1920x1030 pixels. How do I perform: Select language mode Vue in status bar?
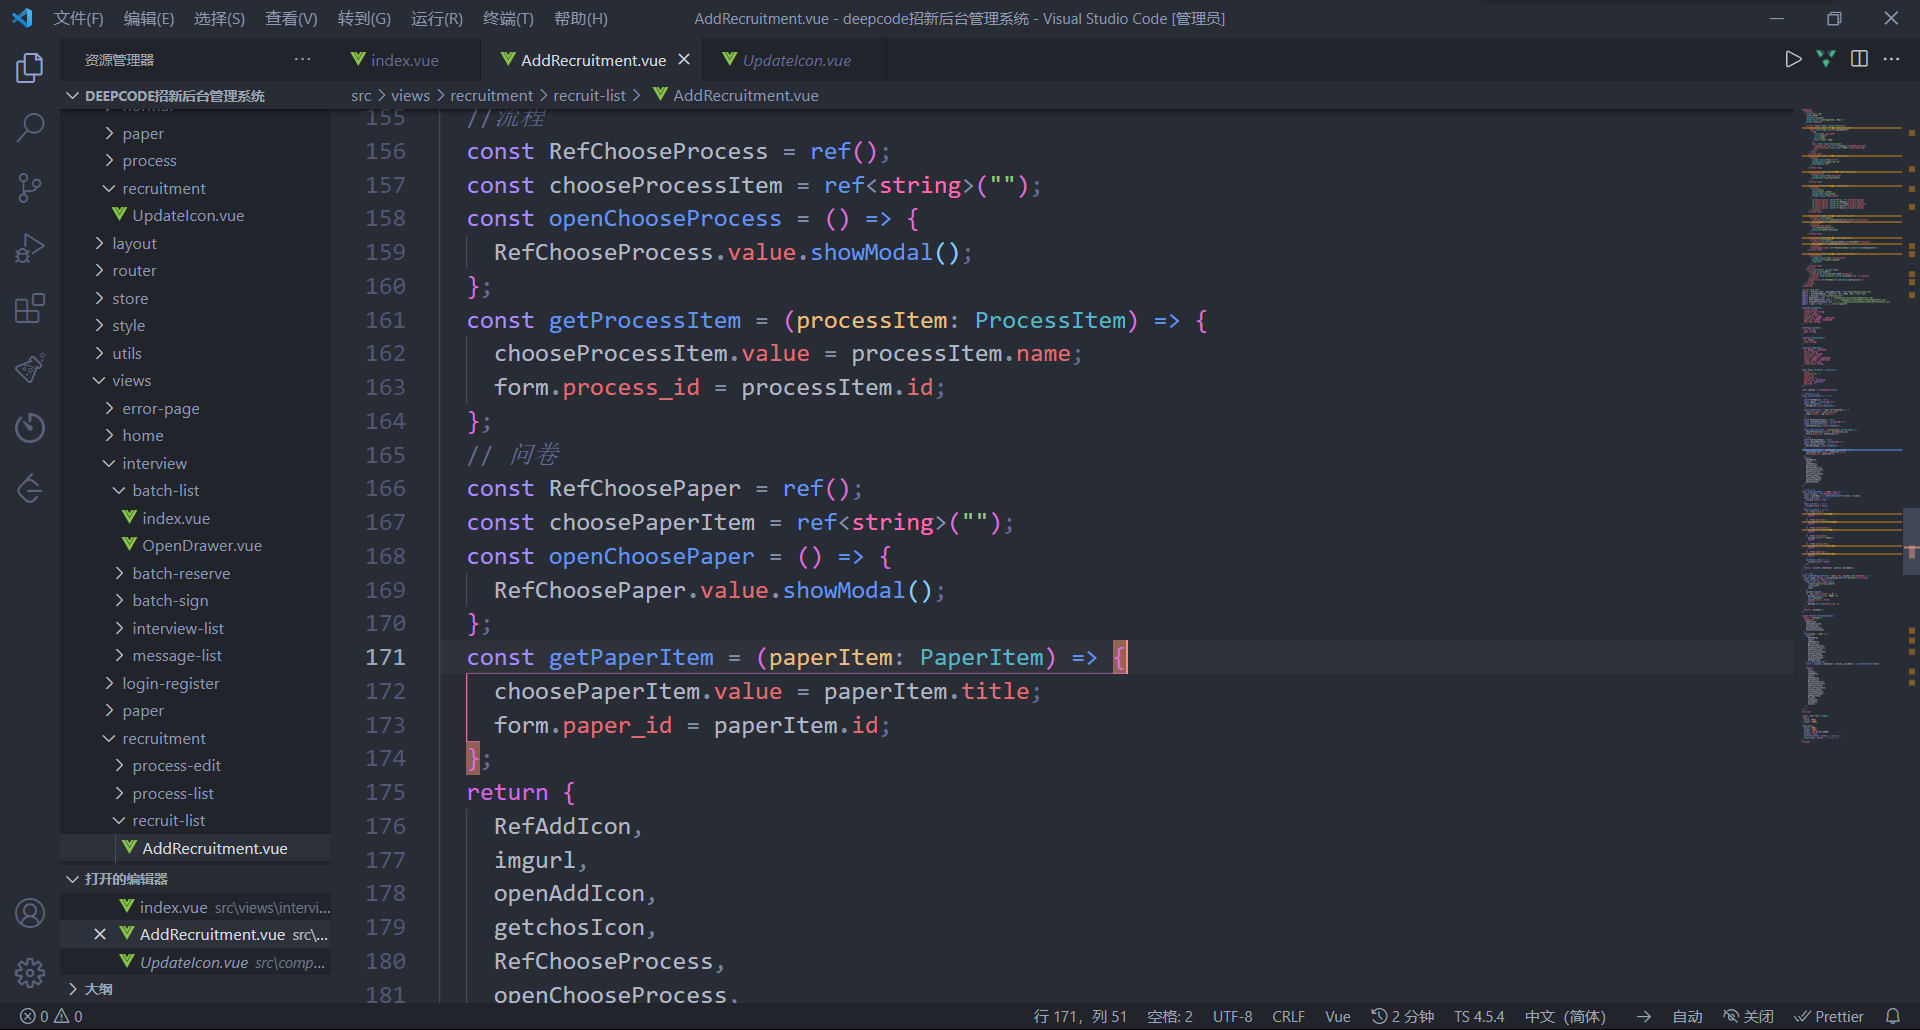click(x=1337, y=1016)
